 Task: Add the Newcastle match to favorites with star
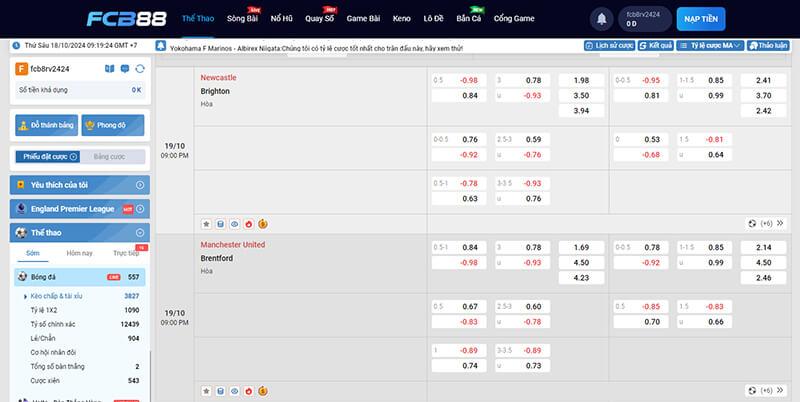click(x=207, y=224)
